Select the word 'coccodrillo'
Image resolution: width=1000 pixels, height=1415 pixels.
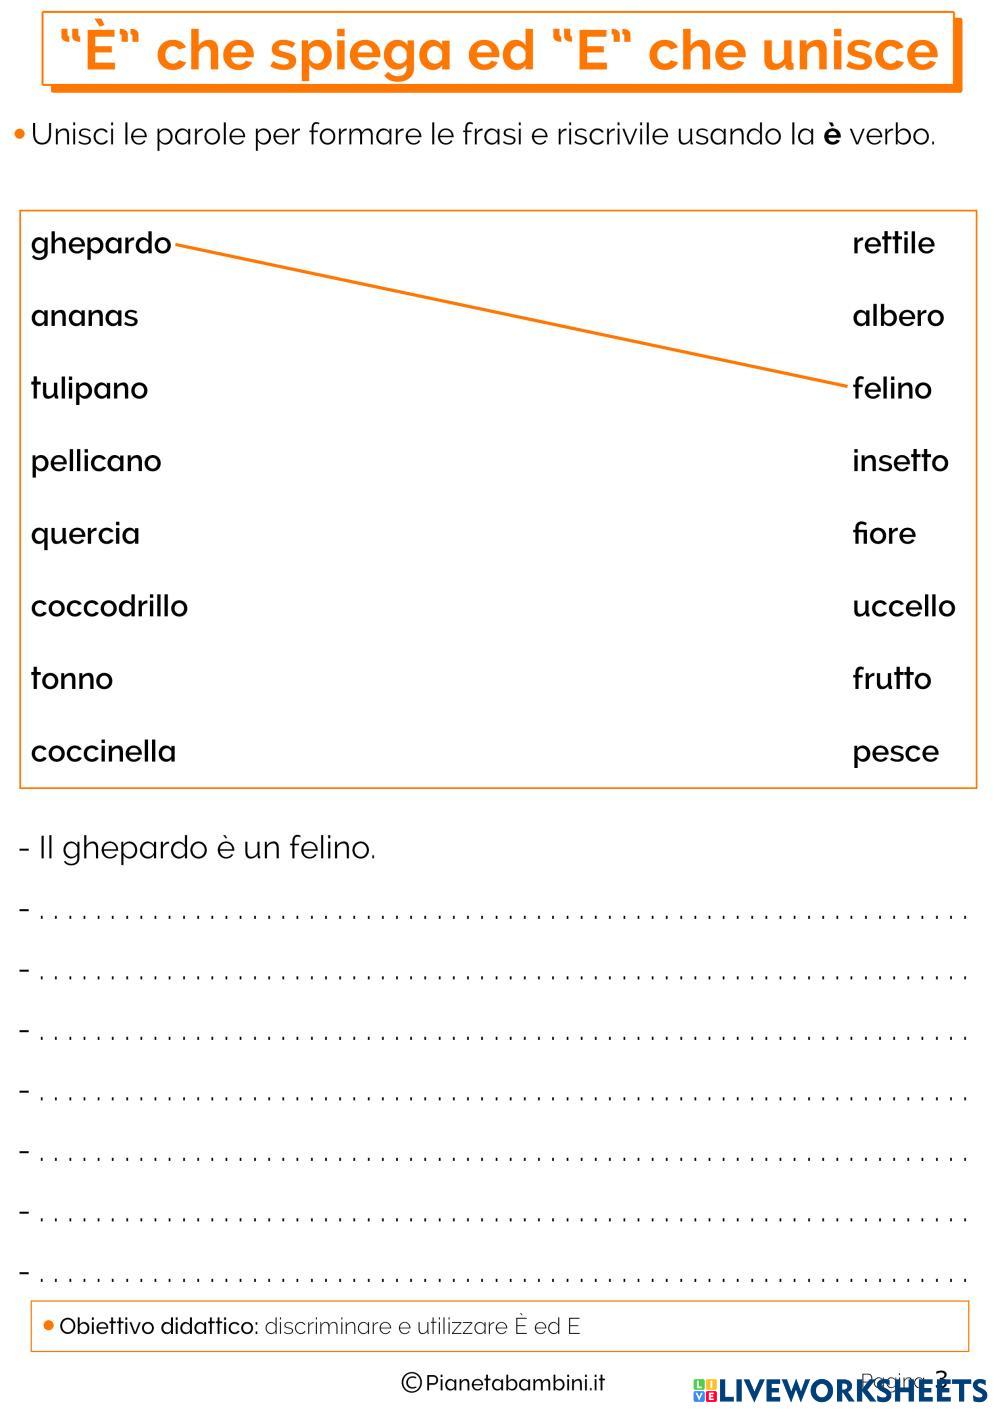pos(109,606)
